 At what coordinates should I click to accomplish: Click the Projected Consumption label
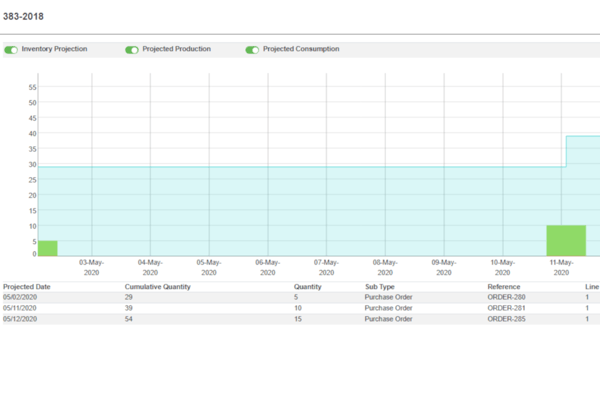point(301,49)
